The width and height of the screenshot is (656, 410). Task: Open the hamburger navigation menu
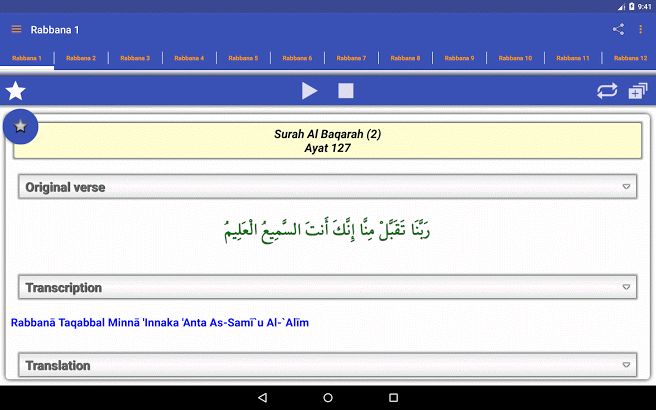16,29
